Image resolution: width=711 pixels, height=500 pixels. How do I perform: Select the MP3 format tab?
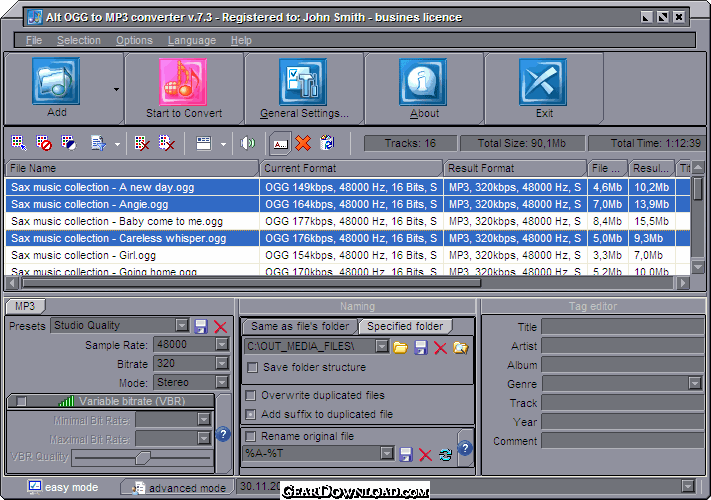(25, 306)
